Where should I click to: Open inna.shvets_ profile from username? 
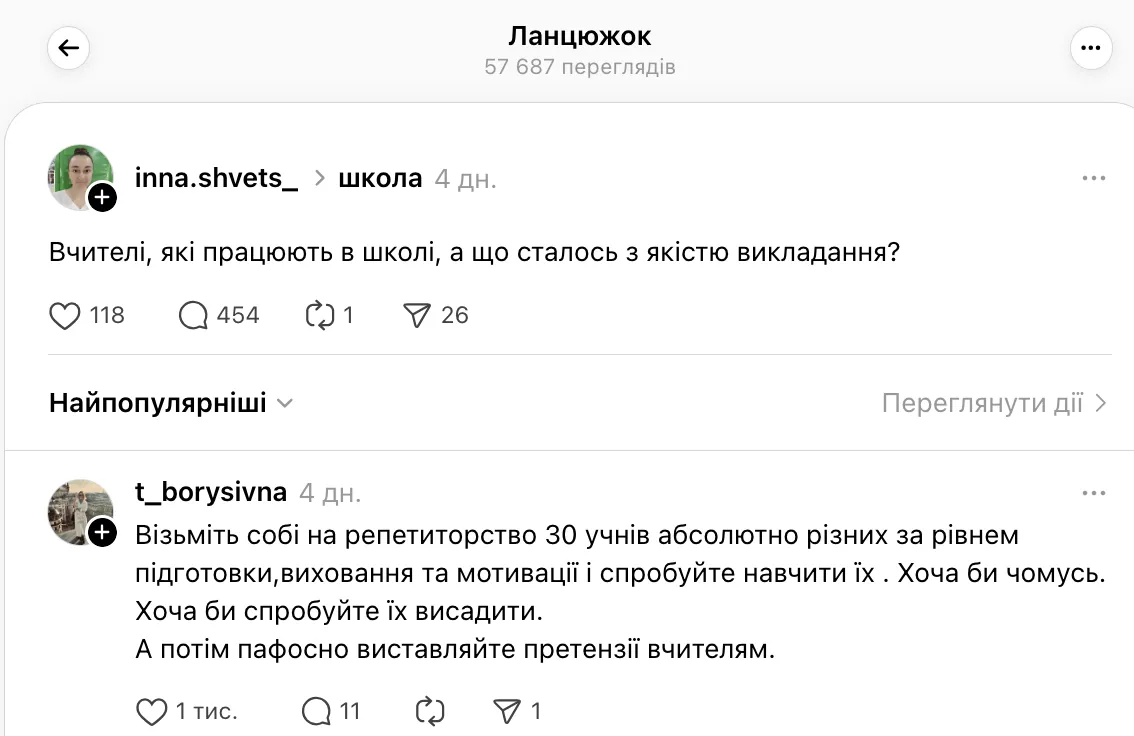(215, 177)
